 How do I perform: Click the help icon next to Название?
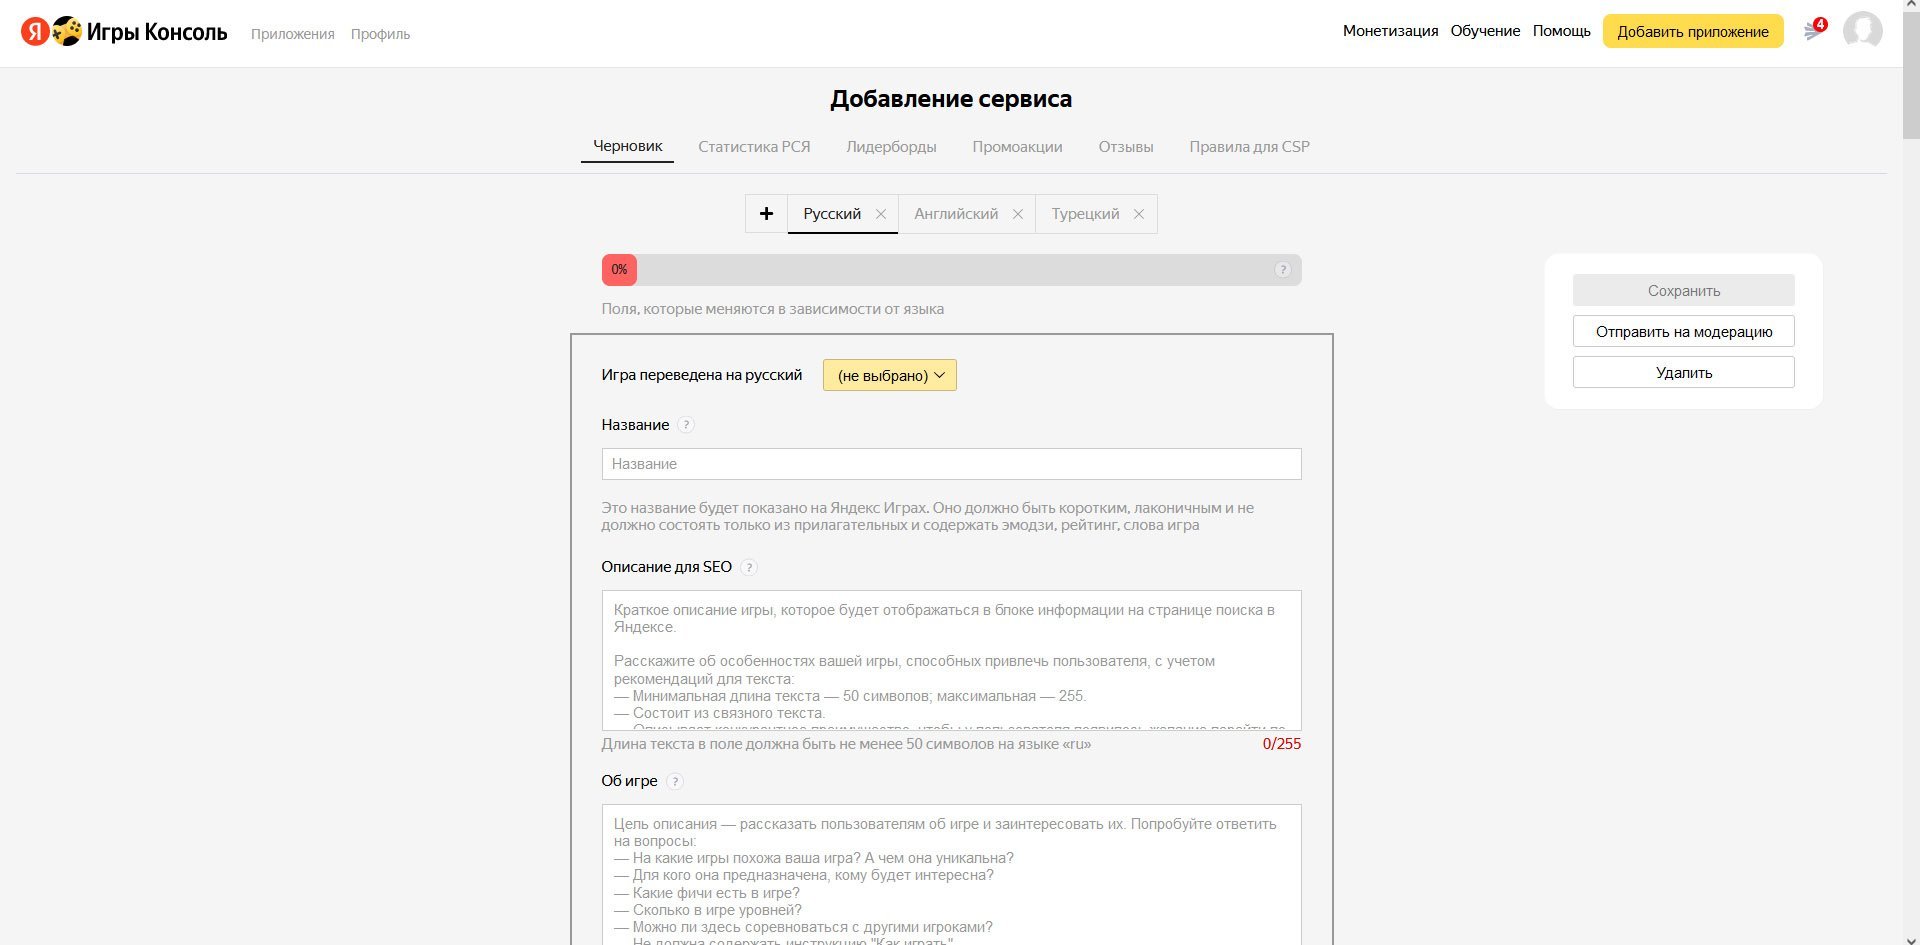click(x=686, y=425)
